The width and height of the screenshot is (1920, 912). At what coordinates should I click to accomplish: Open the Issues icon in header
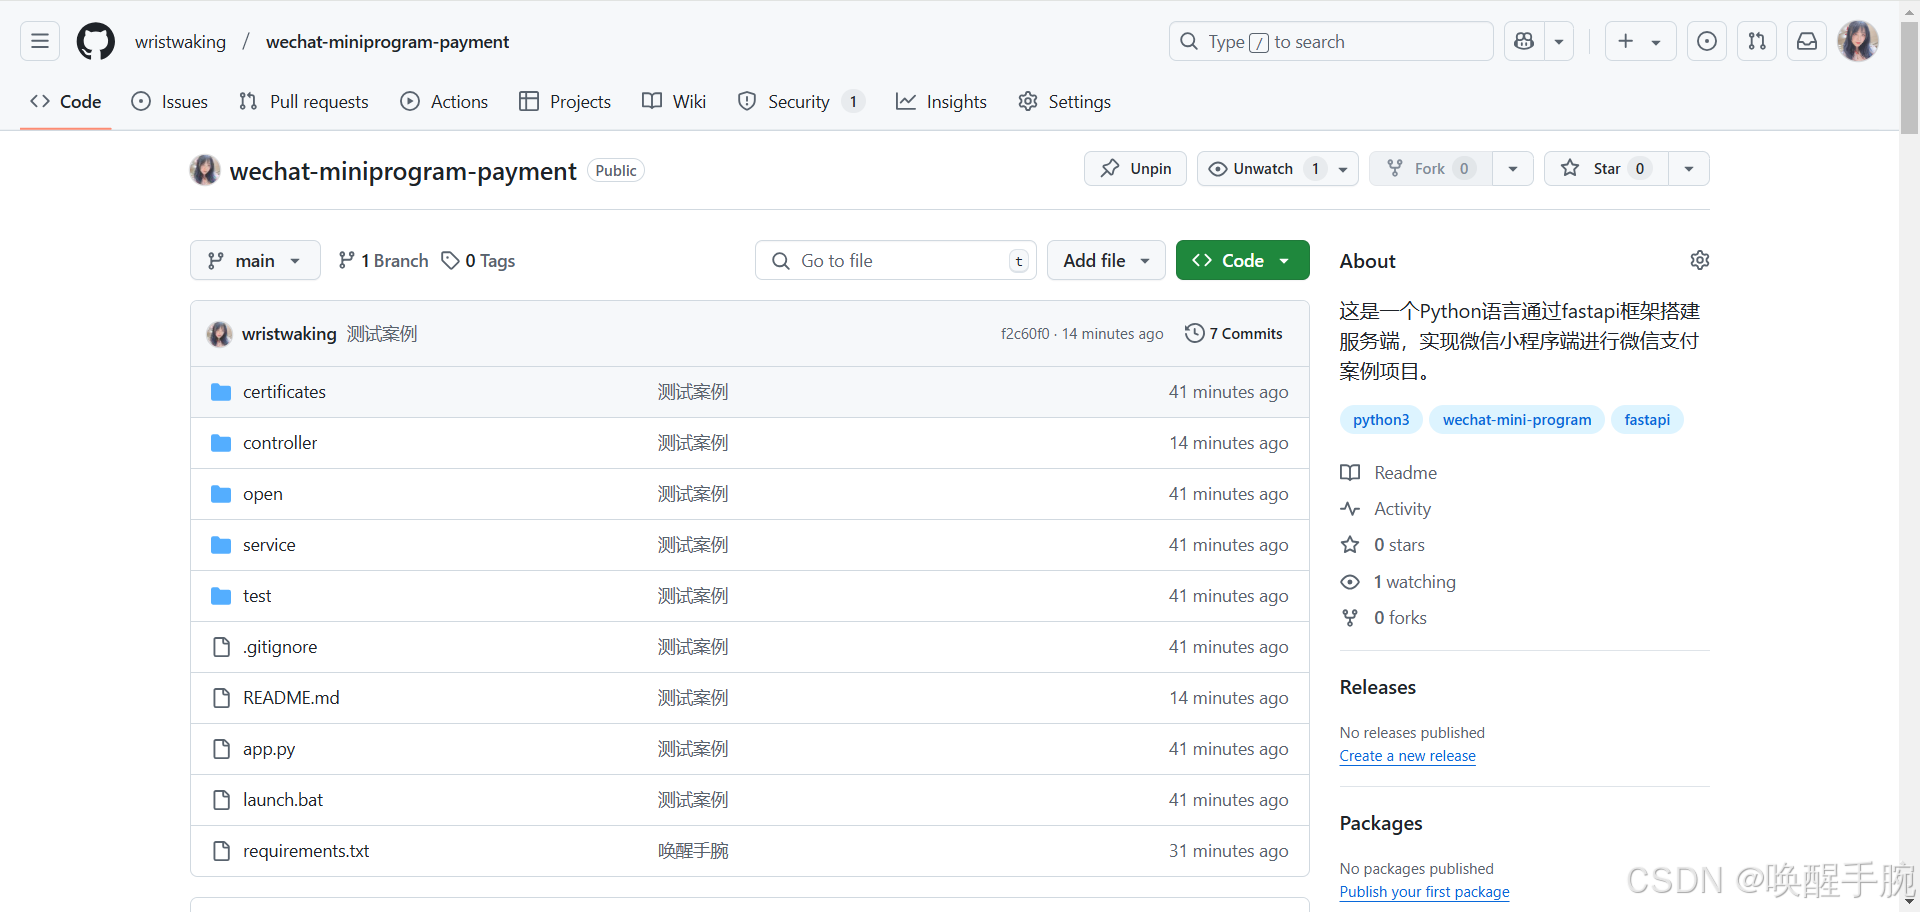pos(1707,41)
